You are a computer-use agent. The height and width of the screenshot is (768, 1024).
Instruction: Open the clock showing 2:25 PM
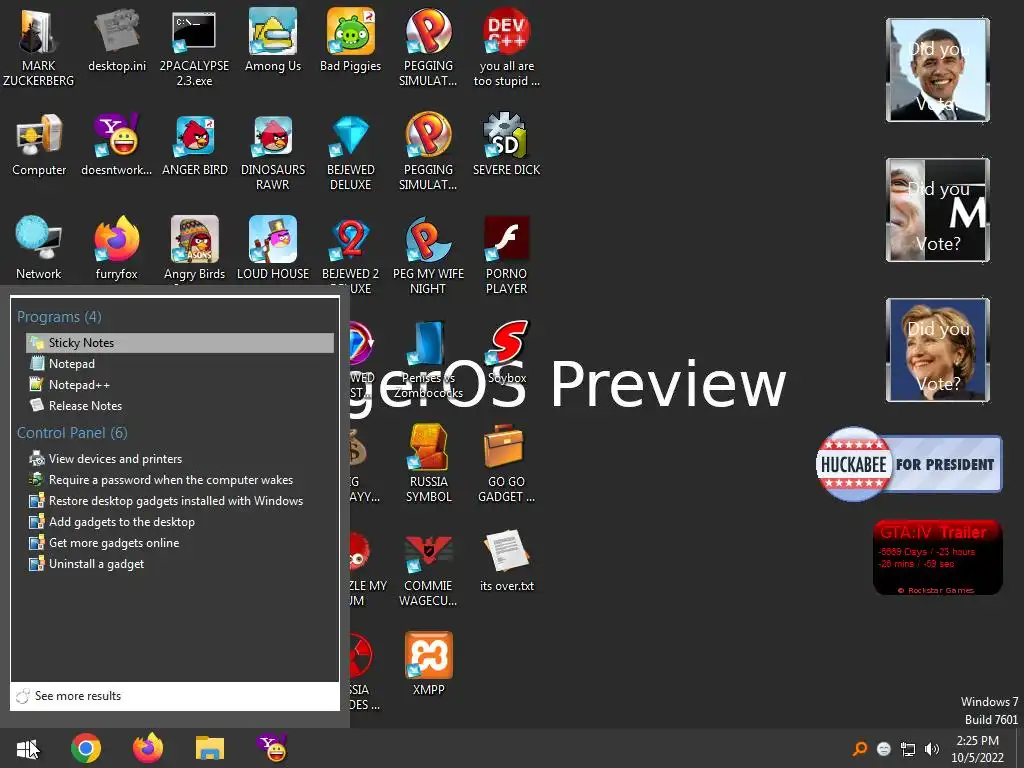click(x=978, y=749)
